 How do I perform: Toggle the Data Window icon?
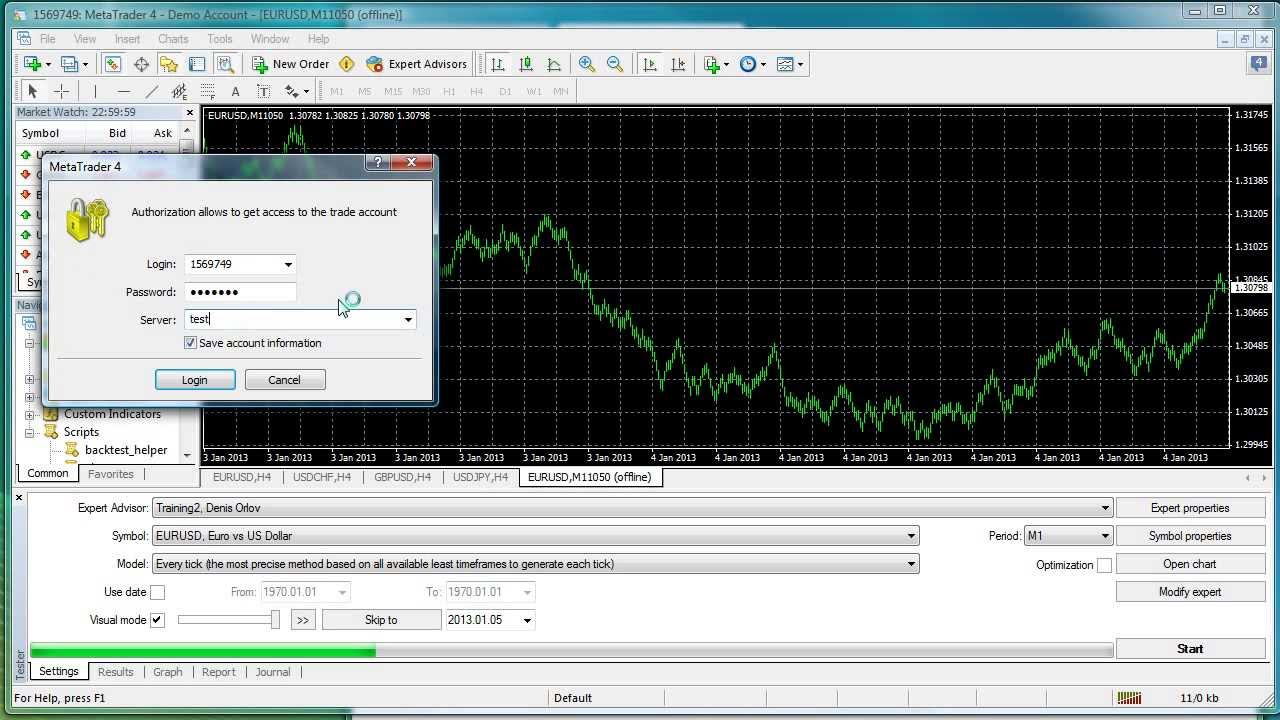[x=141, y=64]
